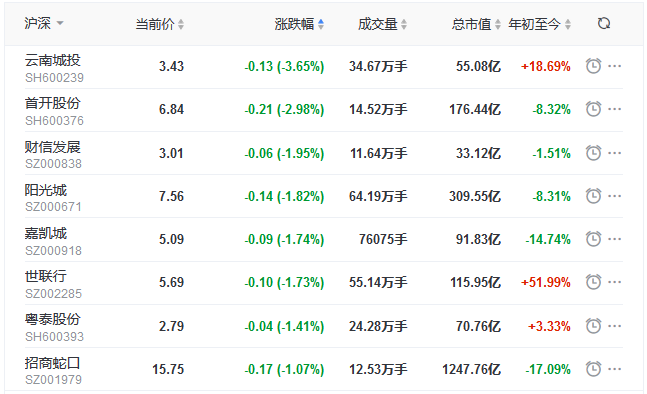Set alert clock for 阳光城
This screenshot has width=647, height=394.
pyautogui.click(x=593, y=196)
